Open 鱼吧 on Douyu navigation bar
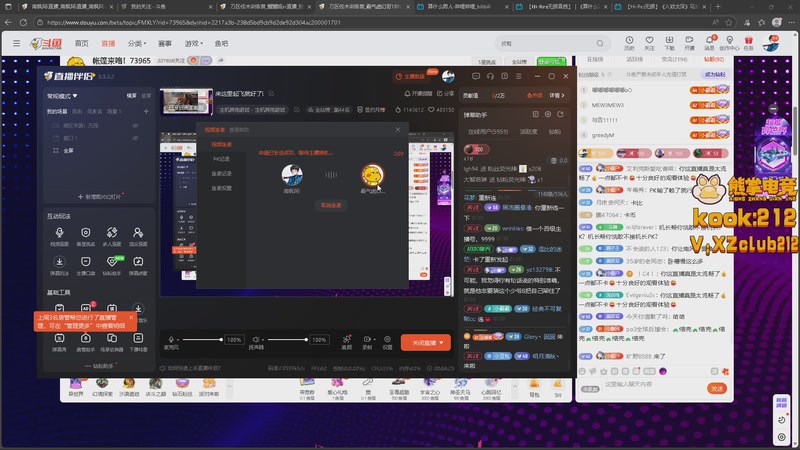Screen dimensions: 800x450 (221, 43)
